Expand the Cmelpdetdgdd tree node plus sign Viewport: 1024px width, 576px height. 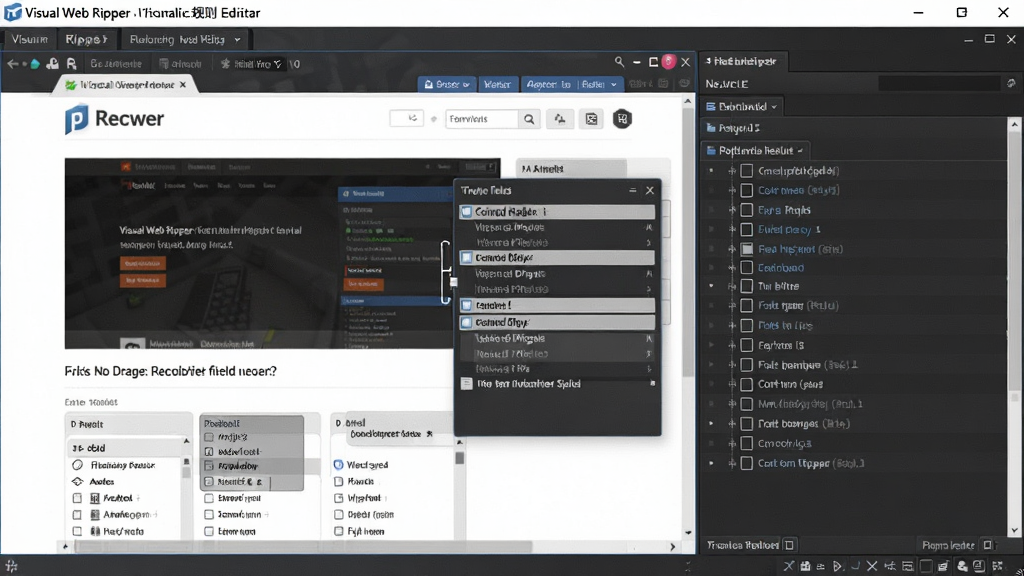(732, 170)
